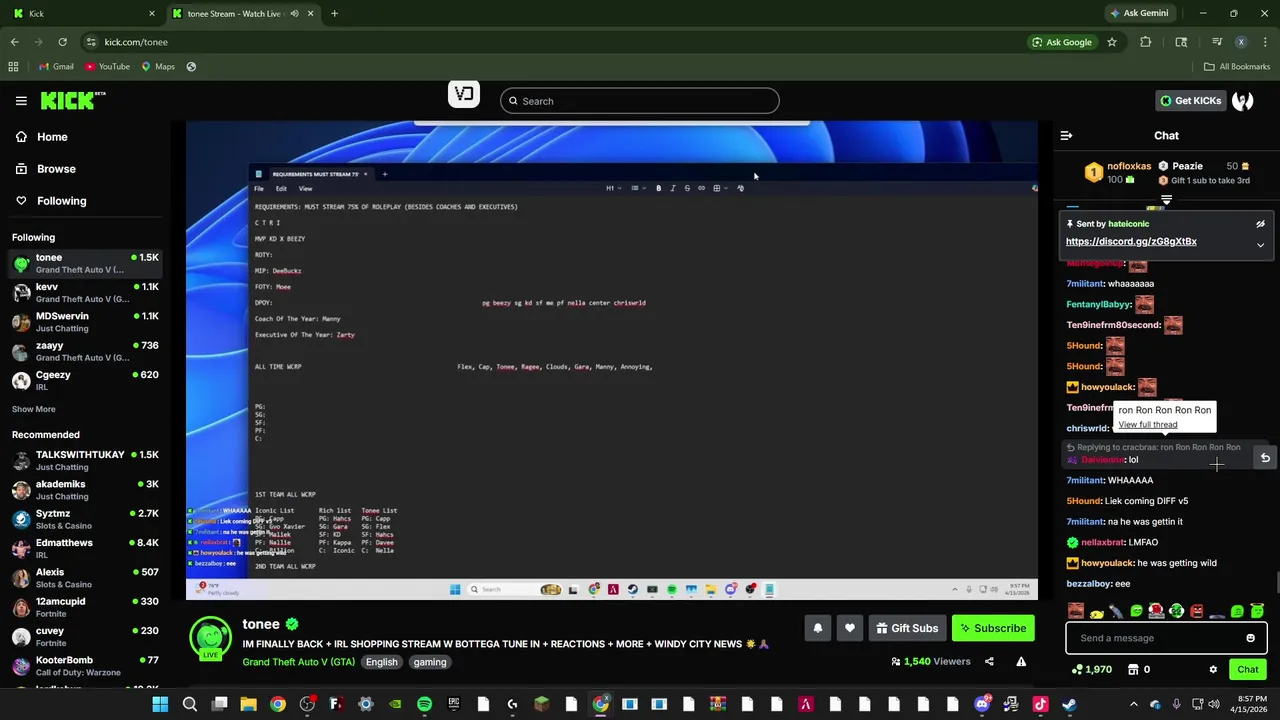Viewport: 1280px width, 720px height.
Task: Open Steam from the taskbar
Action: (1069, 704)
